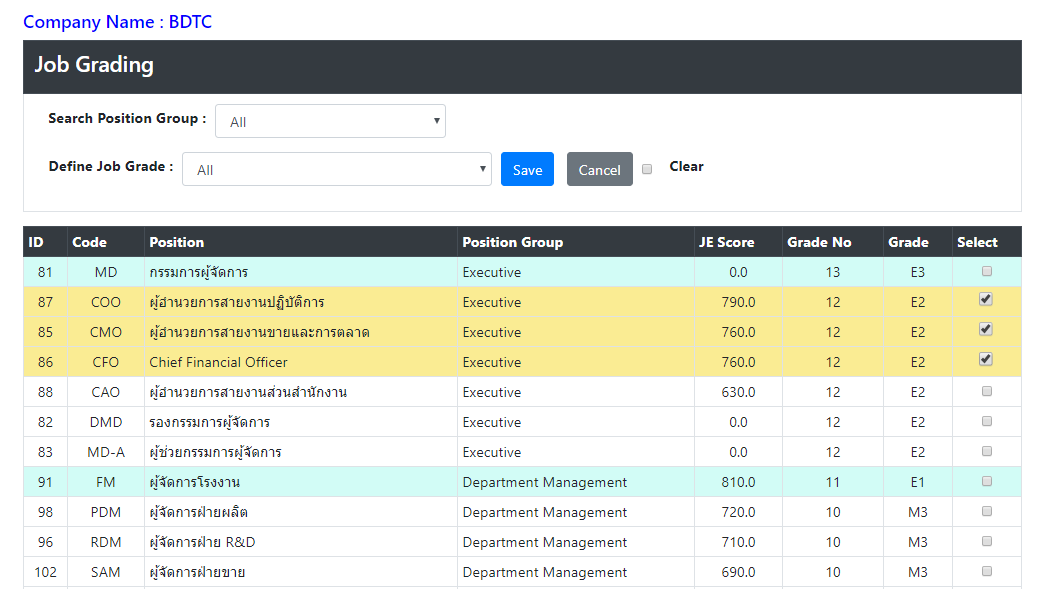1044x589 pixels.
Task: Click the JE score 630.0 cell
Action: click(x=738, y=392)
